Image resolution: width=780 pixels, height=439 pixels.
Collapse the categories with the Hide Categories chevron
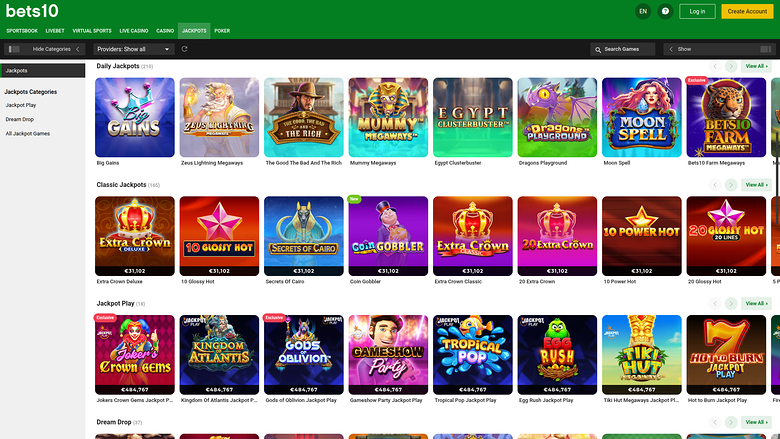pyautogui.click(x=78, y=49)
